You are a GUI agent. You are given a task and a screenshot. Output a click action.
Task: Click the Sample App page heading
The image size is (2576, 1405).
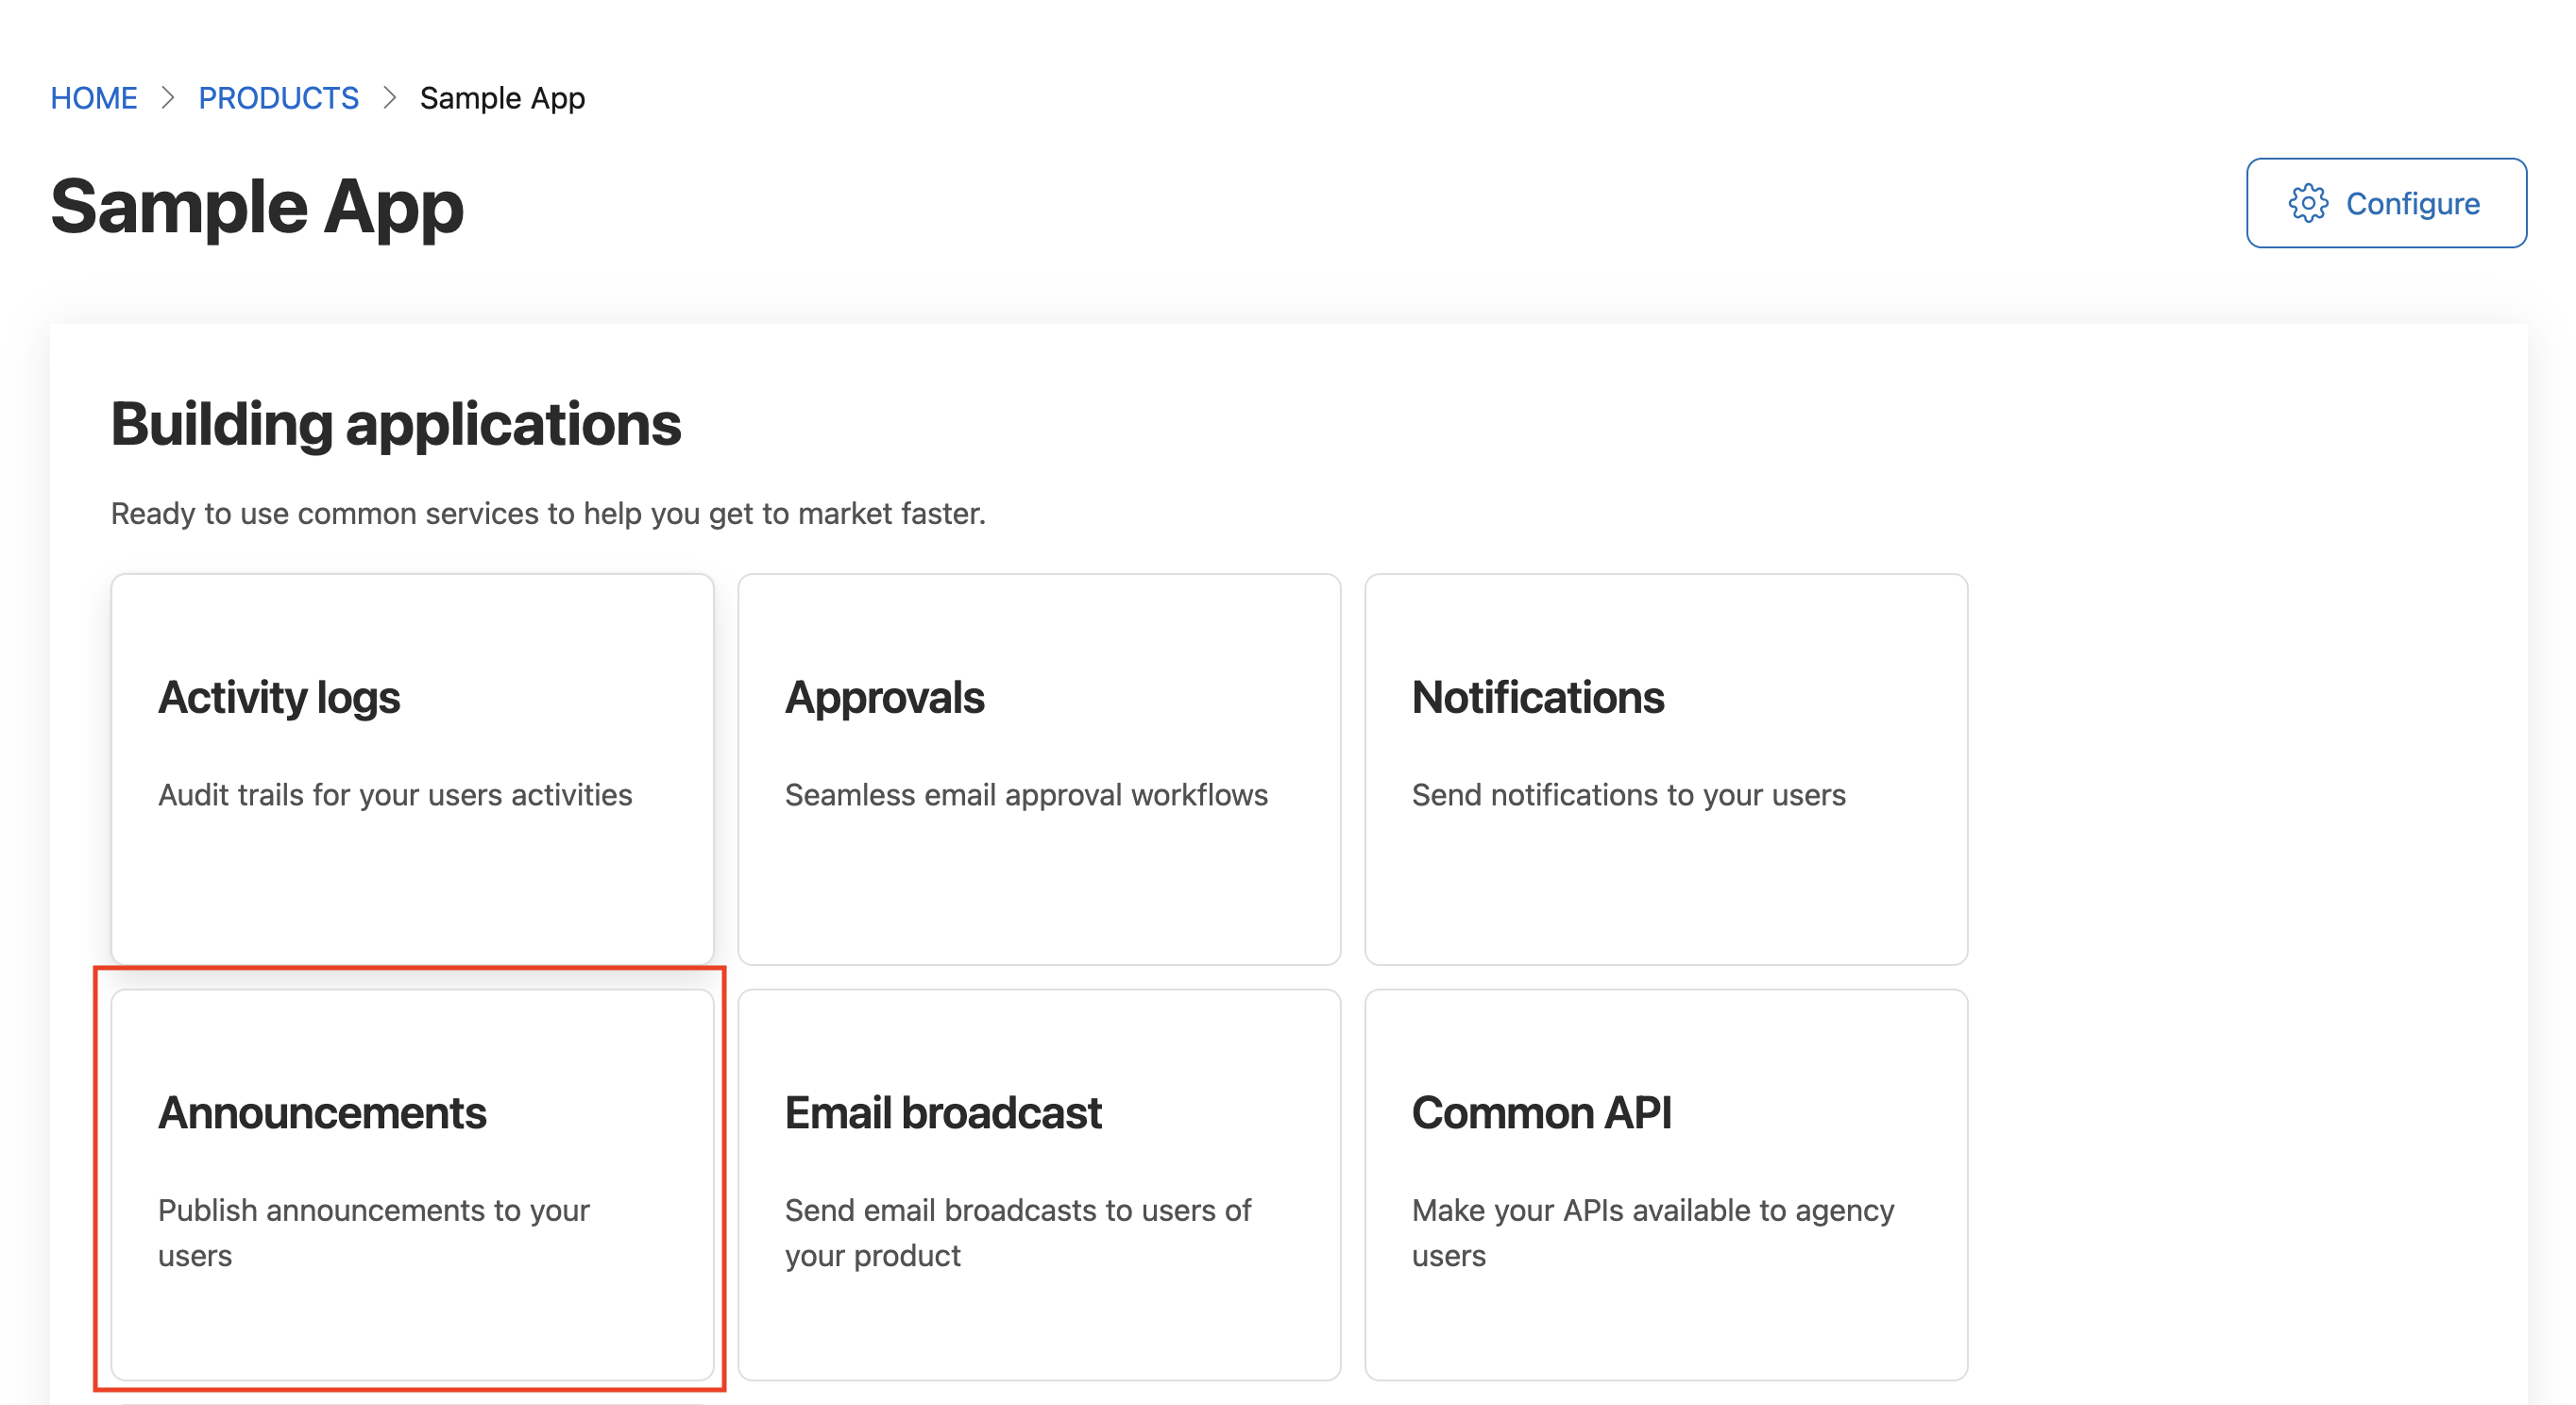(x=257, y=207)
